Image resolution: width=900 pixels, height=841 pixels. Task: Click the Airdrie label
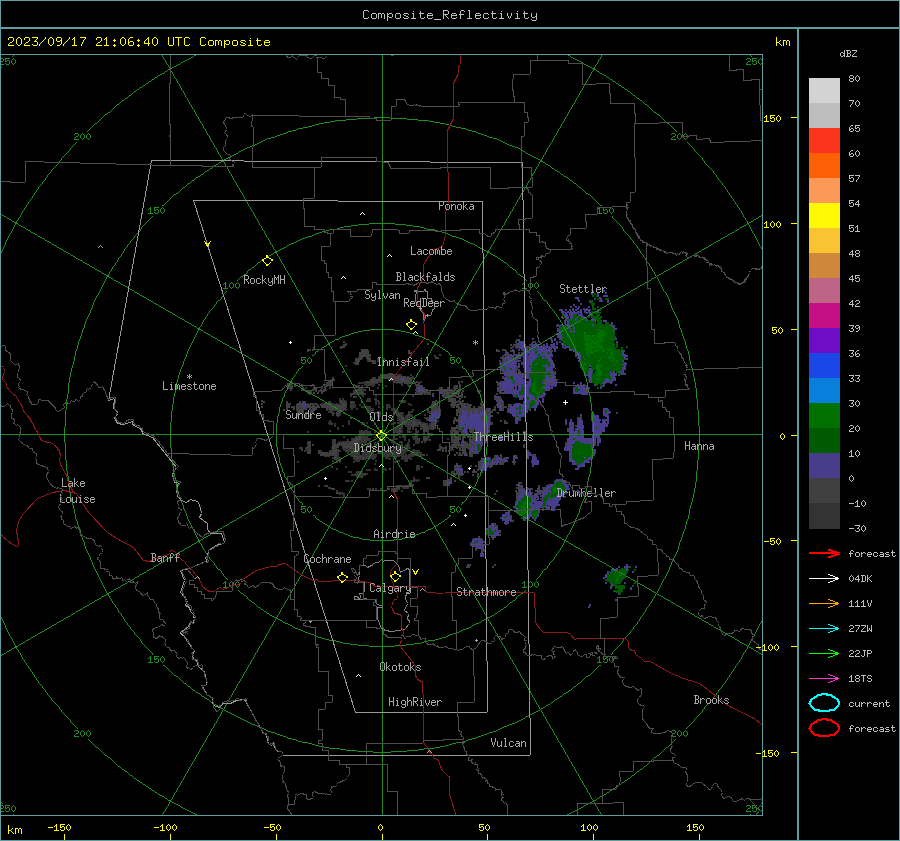click(x=394, y=534)
